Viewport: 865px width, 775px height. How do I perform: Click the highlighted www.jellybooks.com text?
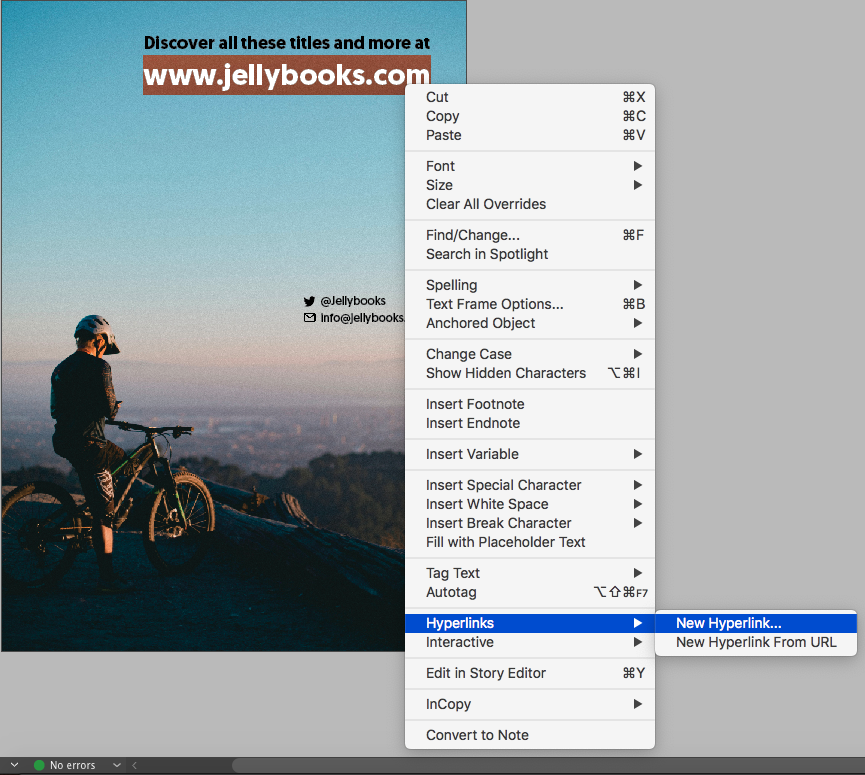(x=286, y=75)
